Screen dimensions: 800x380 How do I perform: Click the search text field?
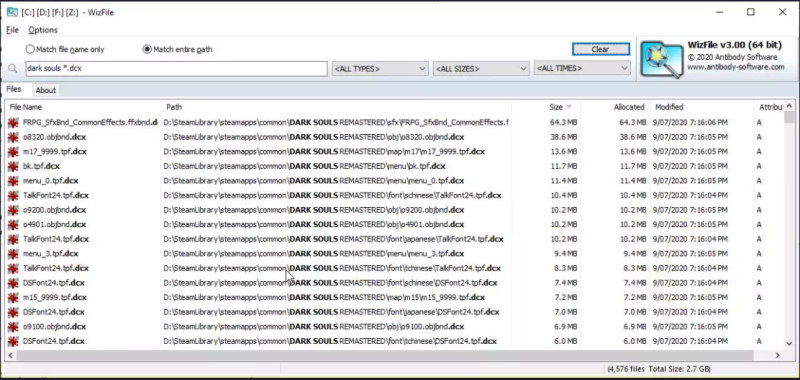tap(176, 68)
